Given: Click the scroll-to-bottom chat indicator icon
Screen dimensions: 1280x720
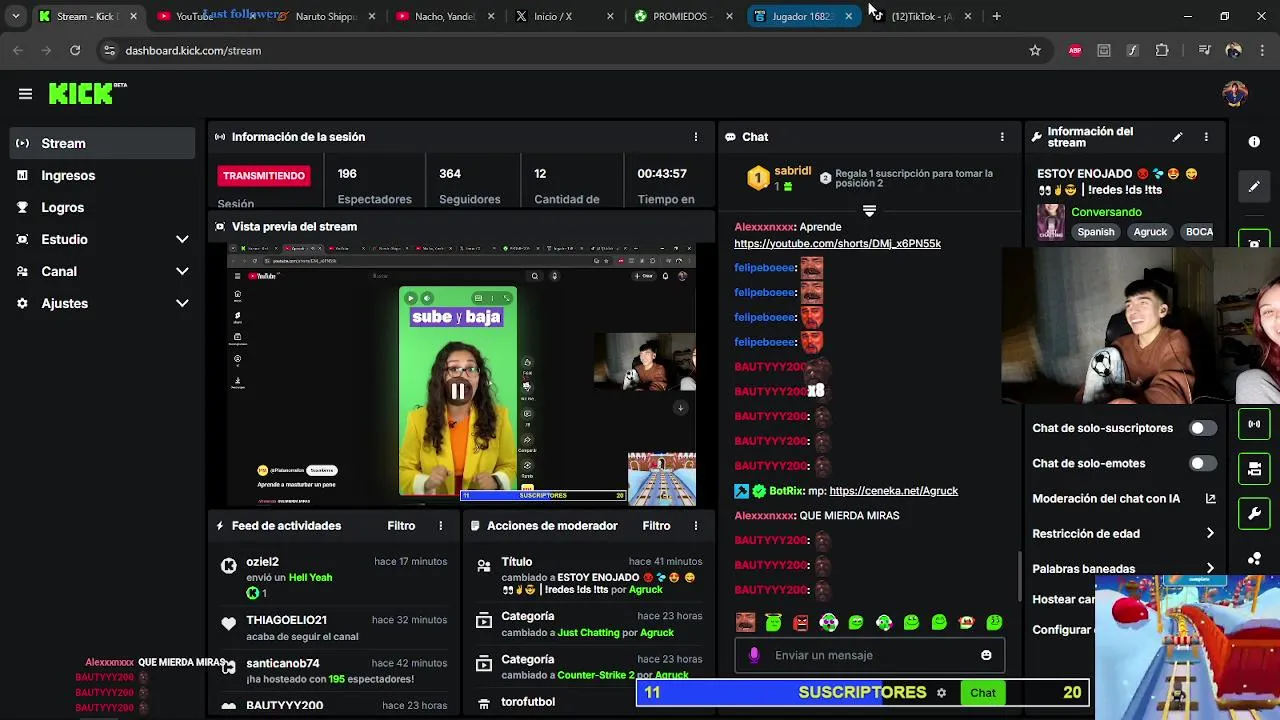Looking at the screenshot, I should (x=869, y=210).
